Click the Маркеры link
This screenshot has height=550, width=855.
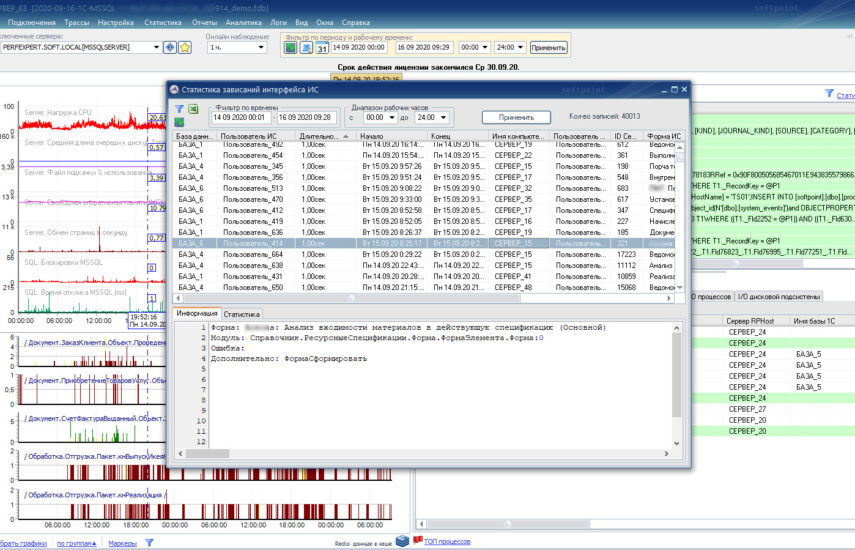[x=122, y=543]
